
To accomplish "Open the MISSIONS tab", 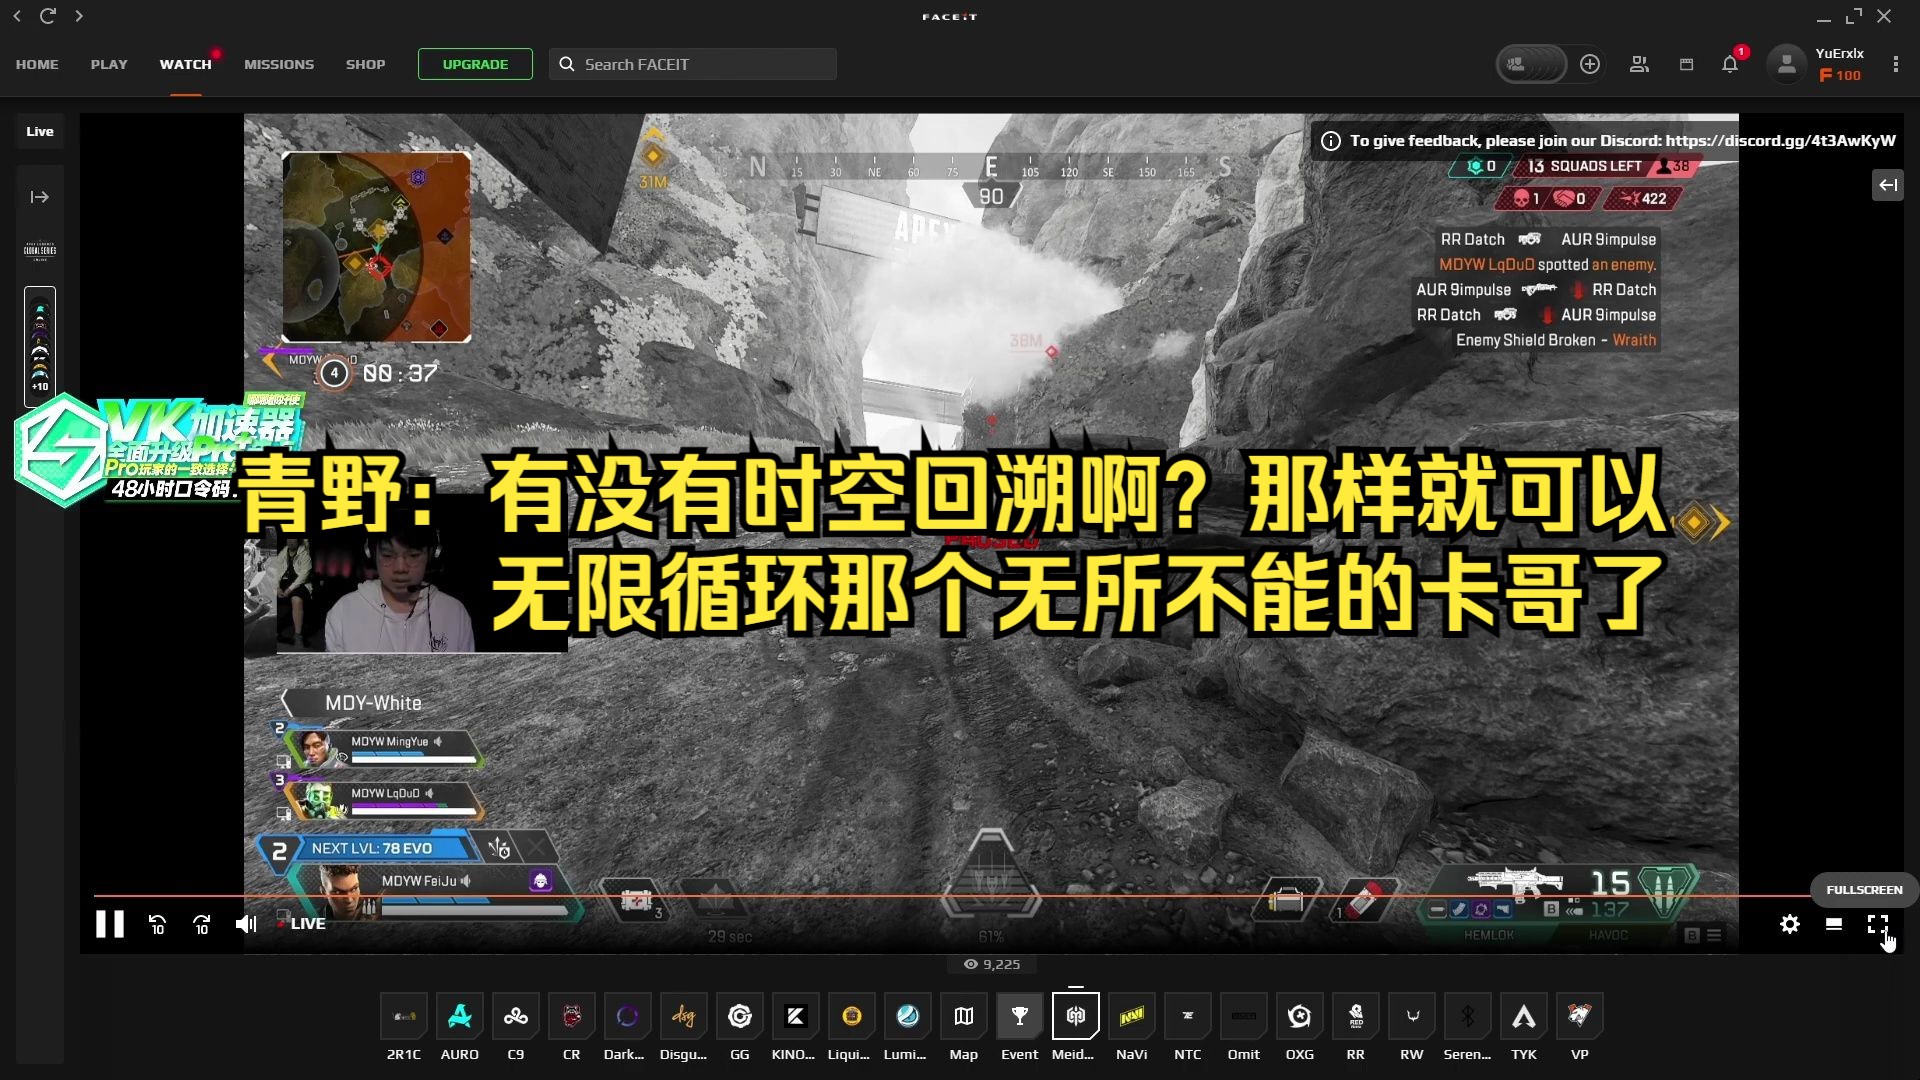I will pos(279,64).
